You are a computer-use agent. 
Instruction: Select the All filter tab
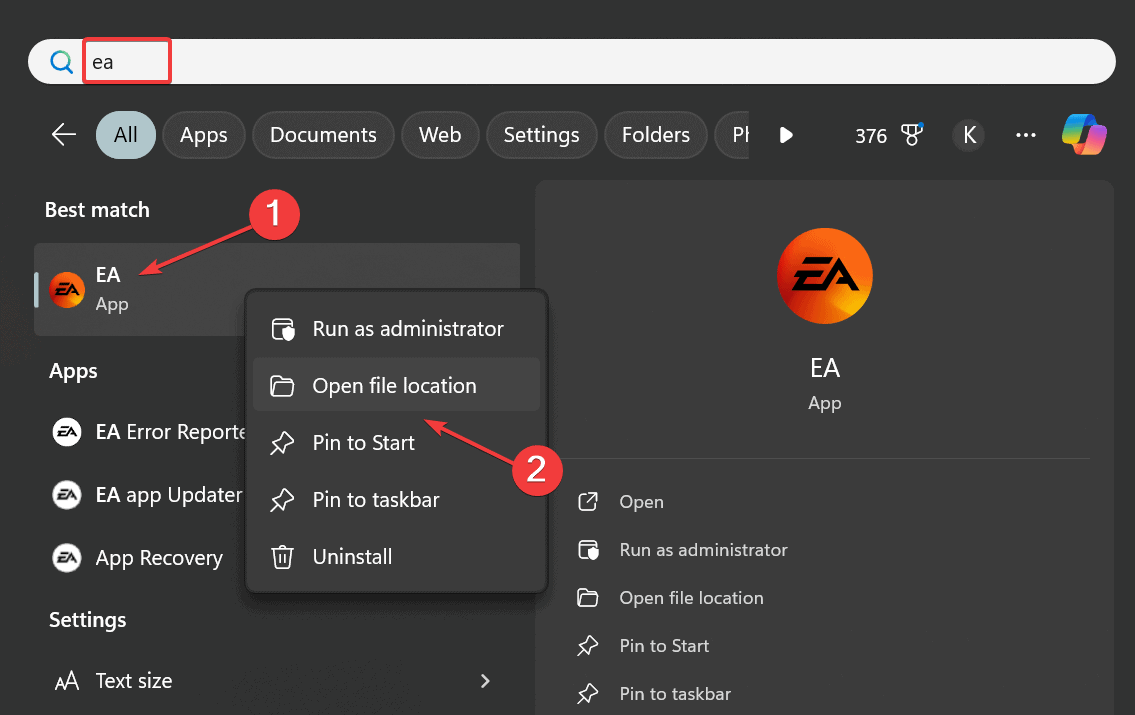click(125, 135)
